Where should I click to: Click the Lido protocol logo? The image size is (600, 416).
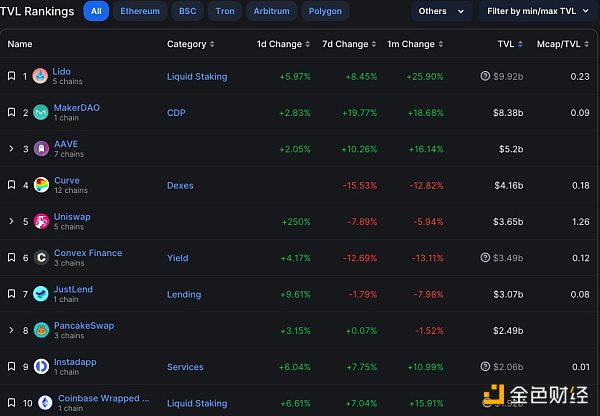coord(40,76)
